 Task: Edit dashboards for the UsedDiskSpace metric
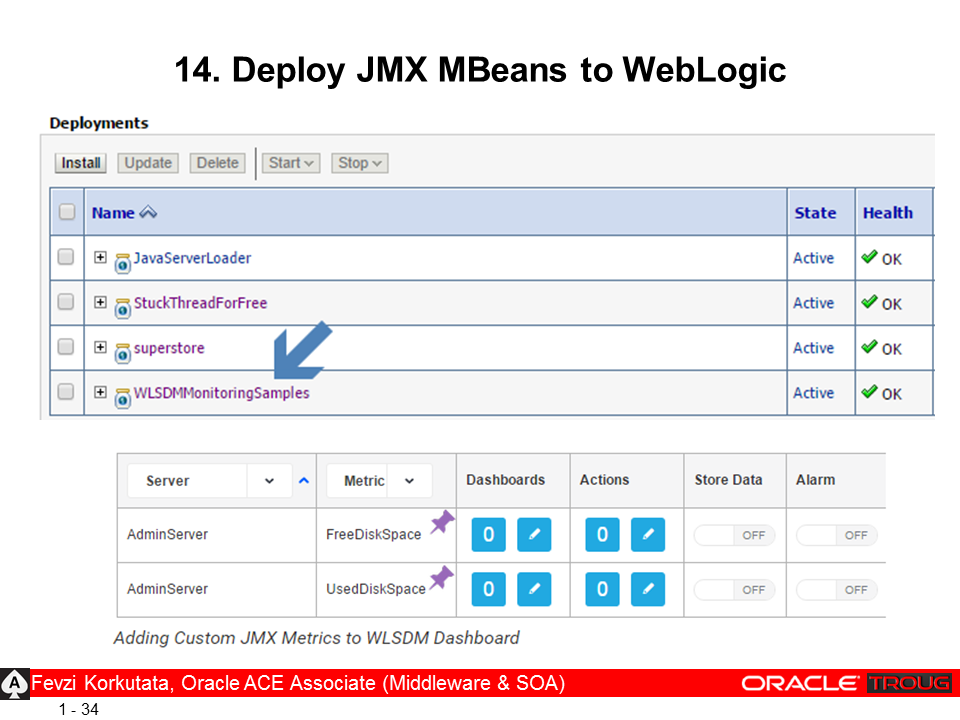pos(534,589)
